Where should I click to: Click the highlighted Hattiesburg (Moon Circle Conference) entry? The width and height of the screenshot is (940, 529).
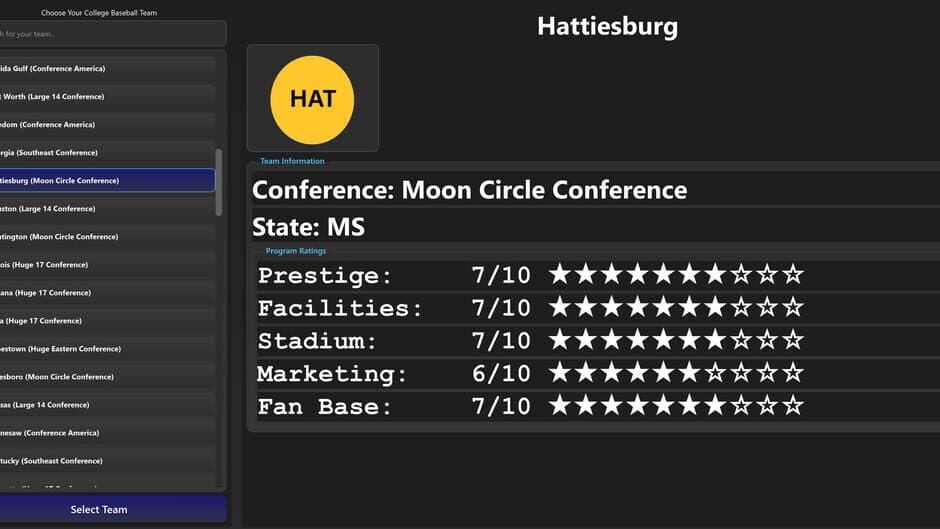tap(105, 181)
